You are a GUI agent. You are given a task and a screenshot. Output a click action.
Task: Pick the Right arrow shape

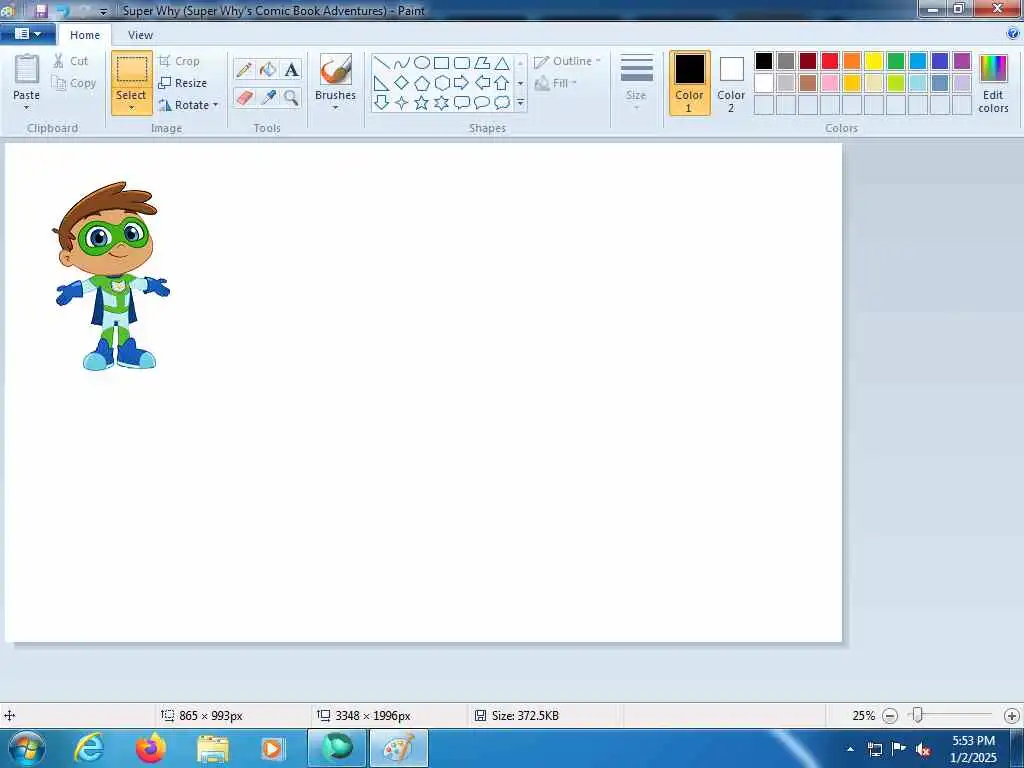462,83
